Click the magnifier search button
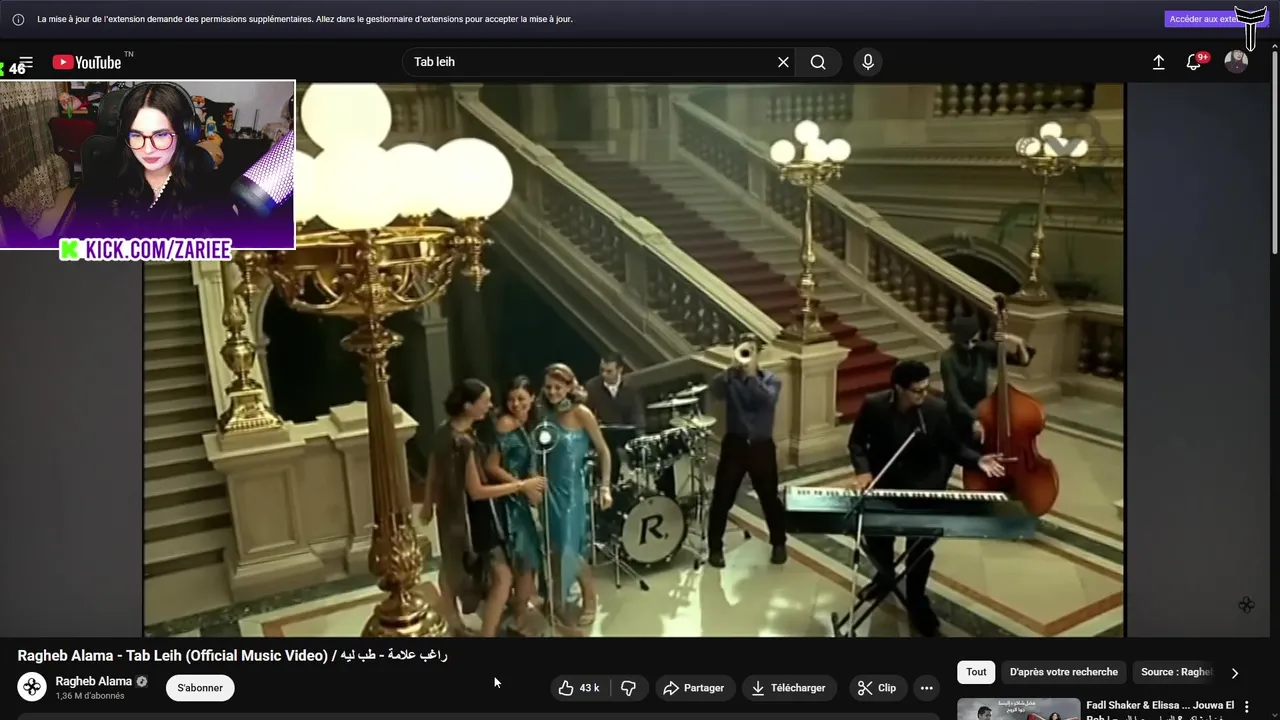Image resolution: width=1280 pixels, height=720 pixels. pyautogui.click(x=818, y=62)
